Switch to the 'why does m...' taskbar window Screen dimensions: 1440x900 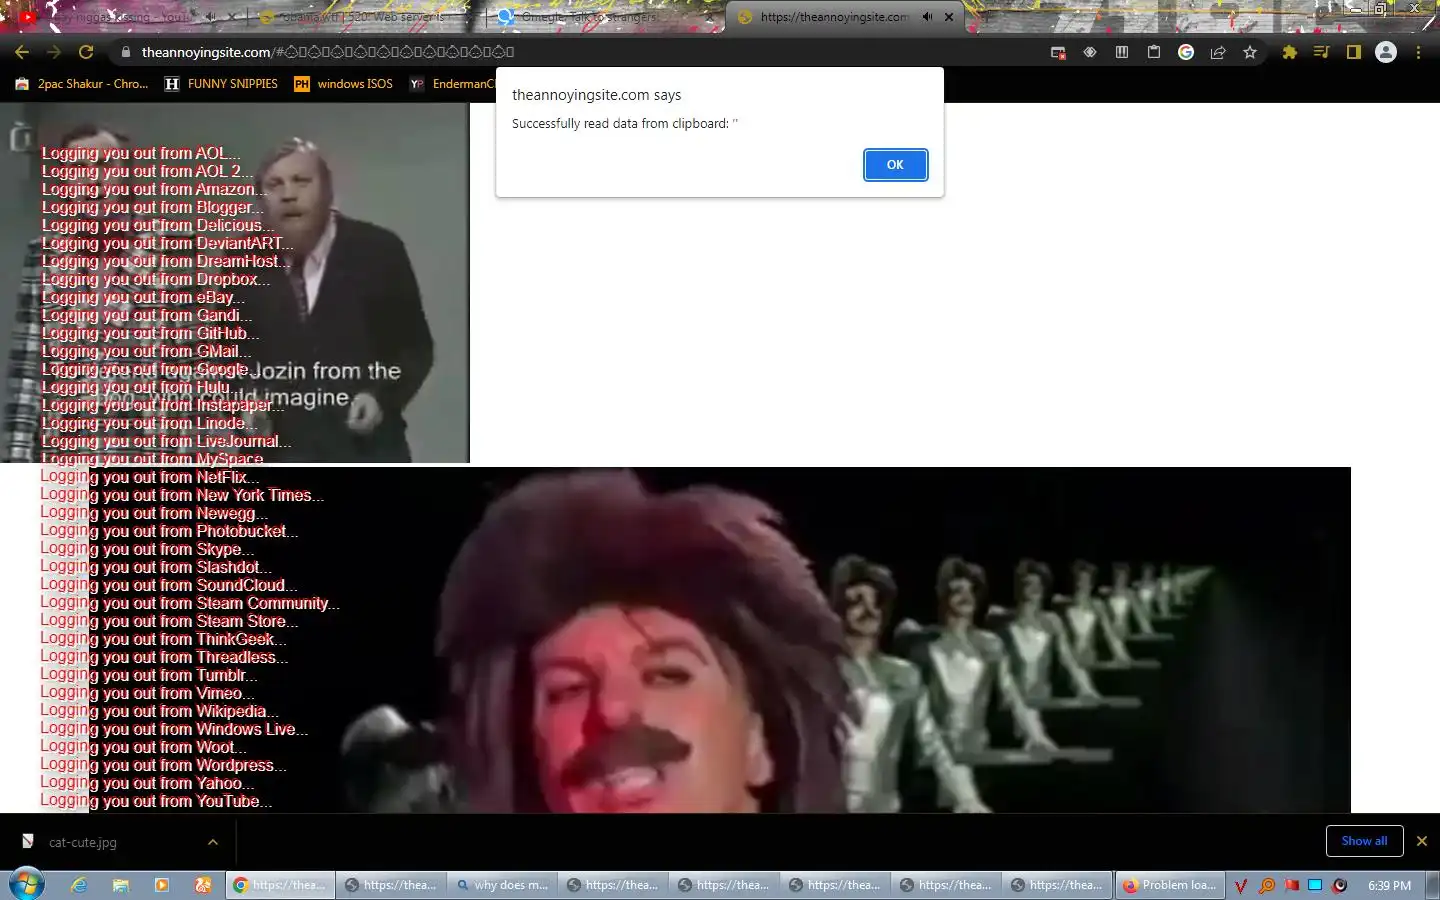pyautogui.click(x=501, y=885)
